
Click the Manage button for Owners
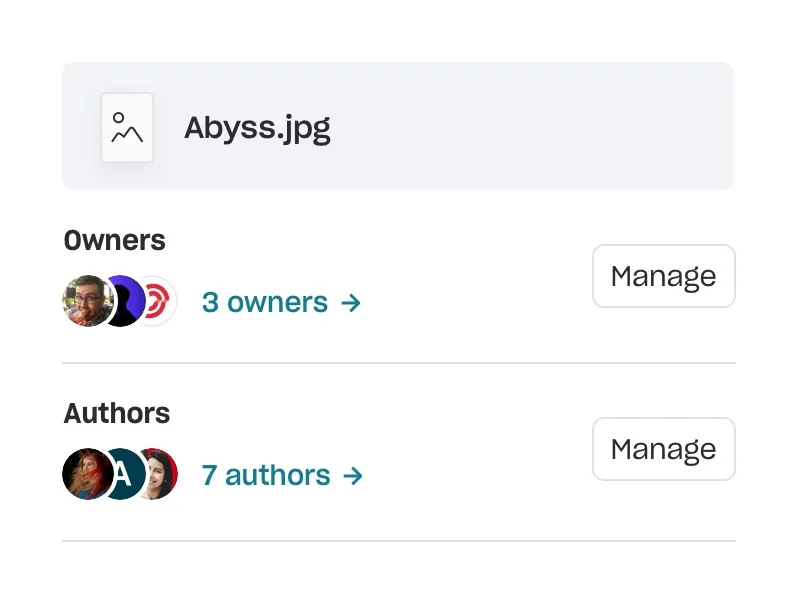pos(664,276)
